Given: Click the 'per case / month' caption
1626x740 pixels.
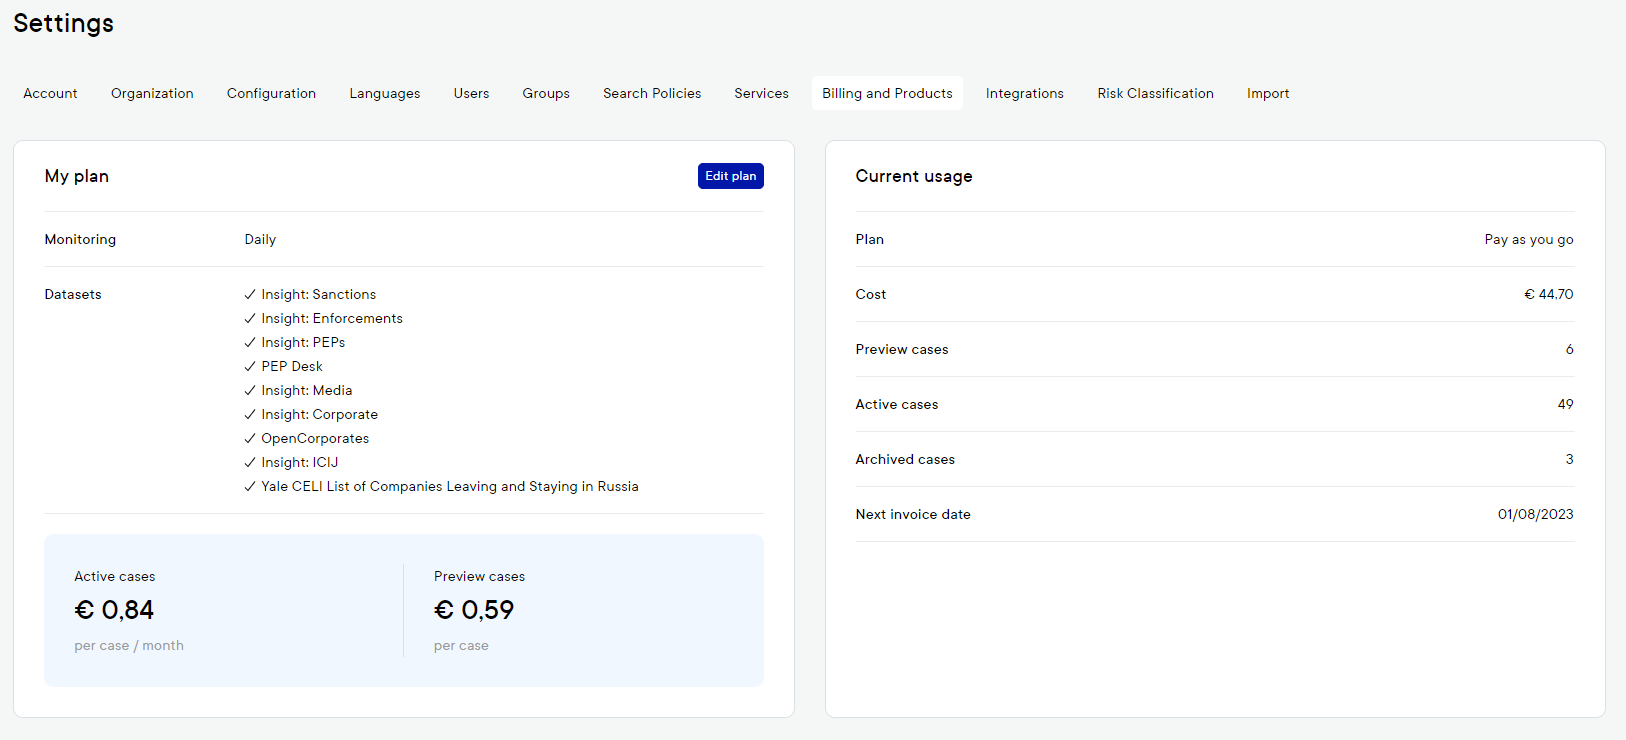Looking at the screenshot, I should click(x=129, y=645).
